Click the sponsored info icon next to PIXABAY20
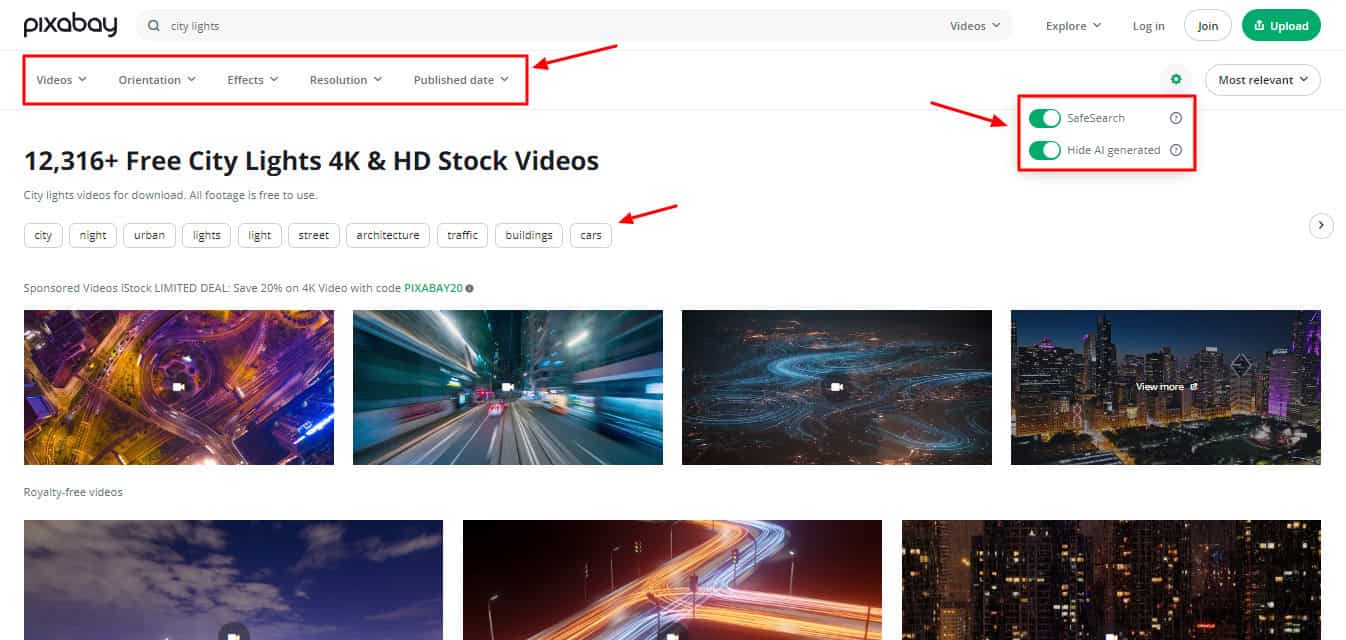1346x640 pixels. [x=470, y=288]
